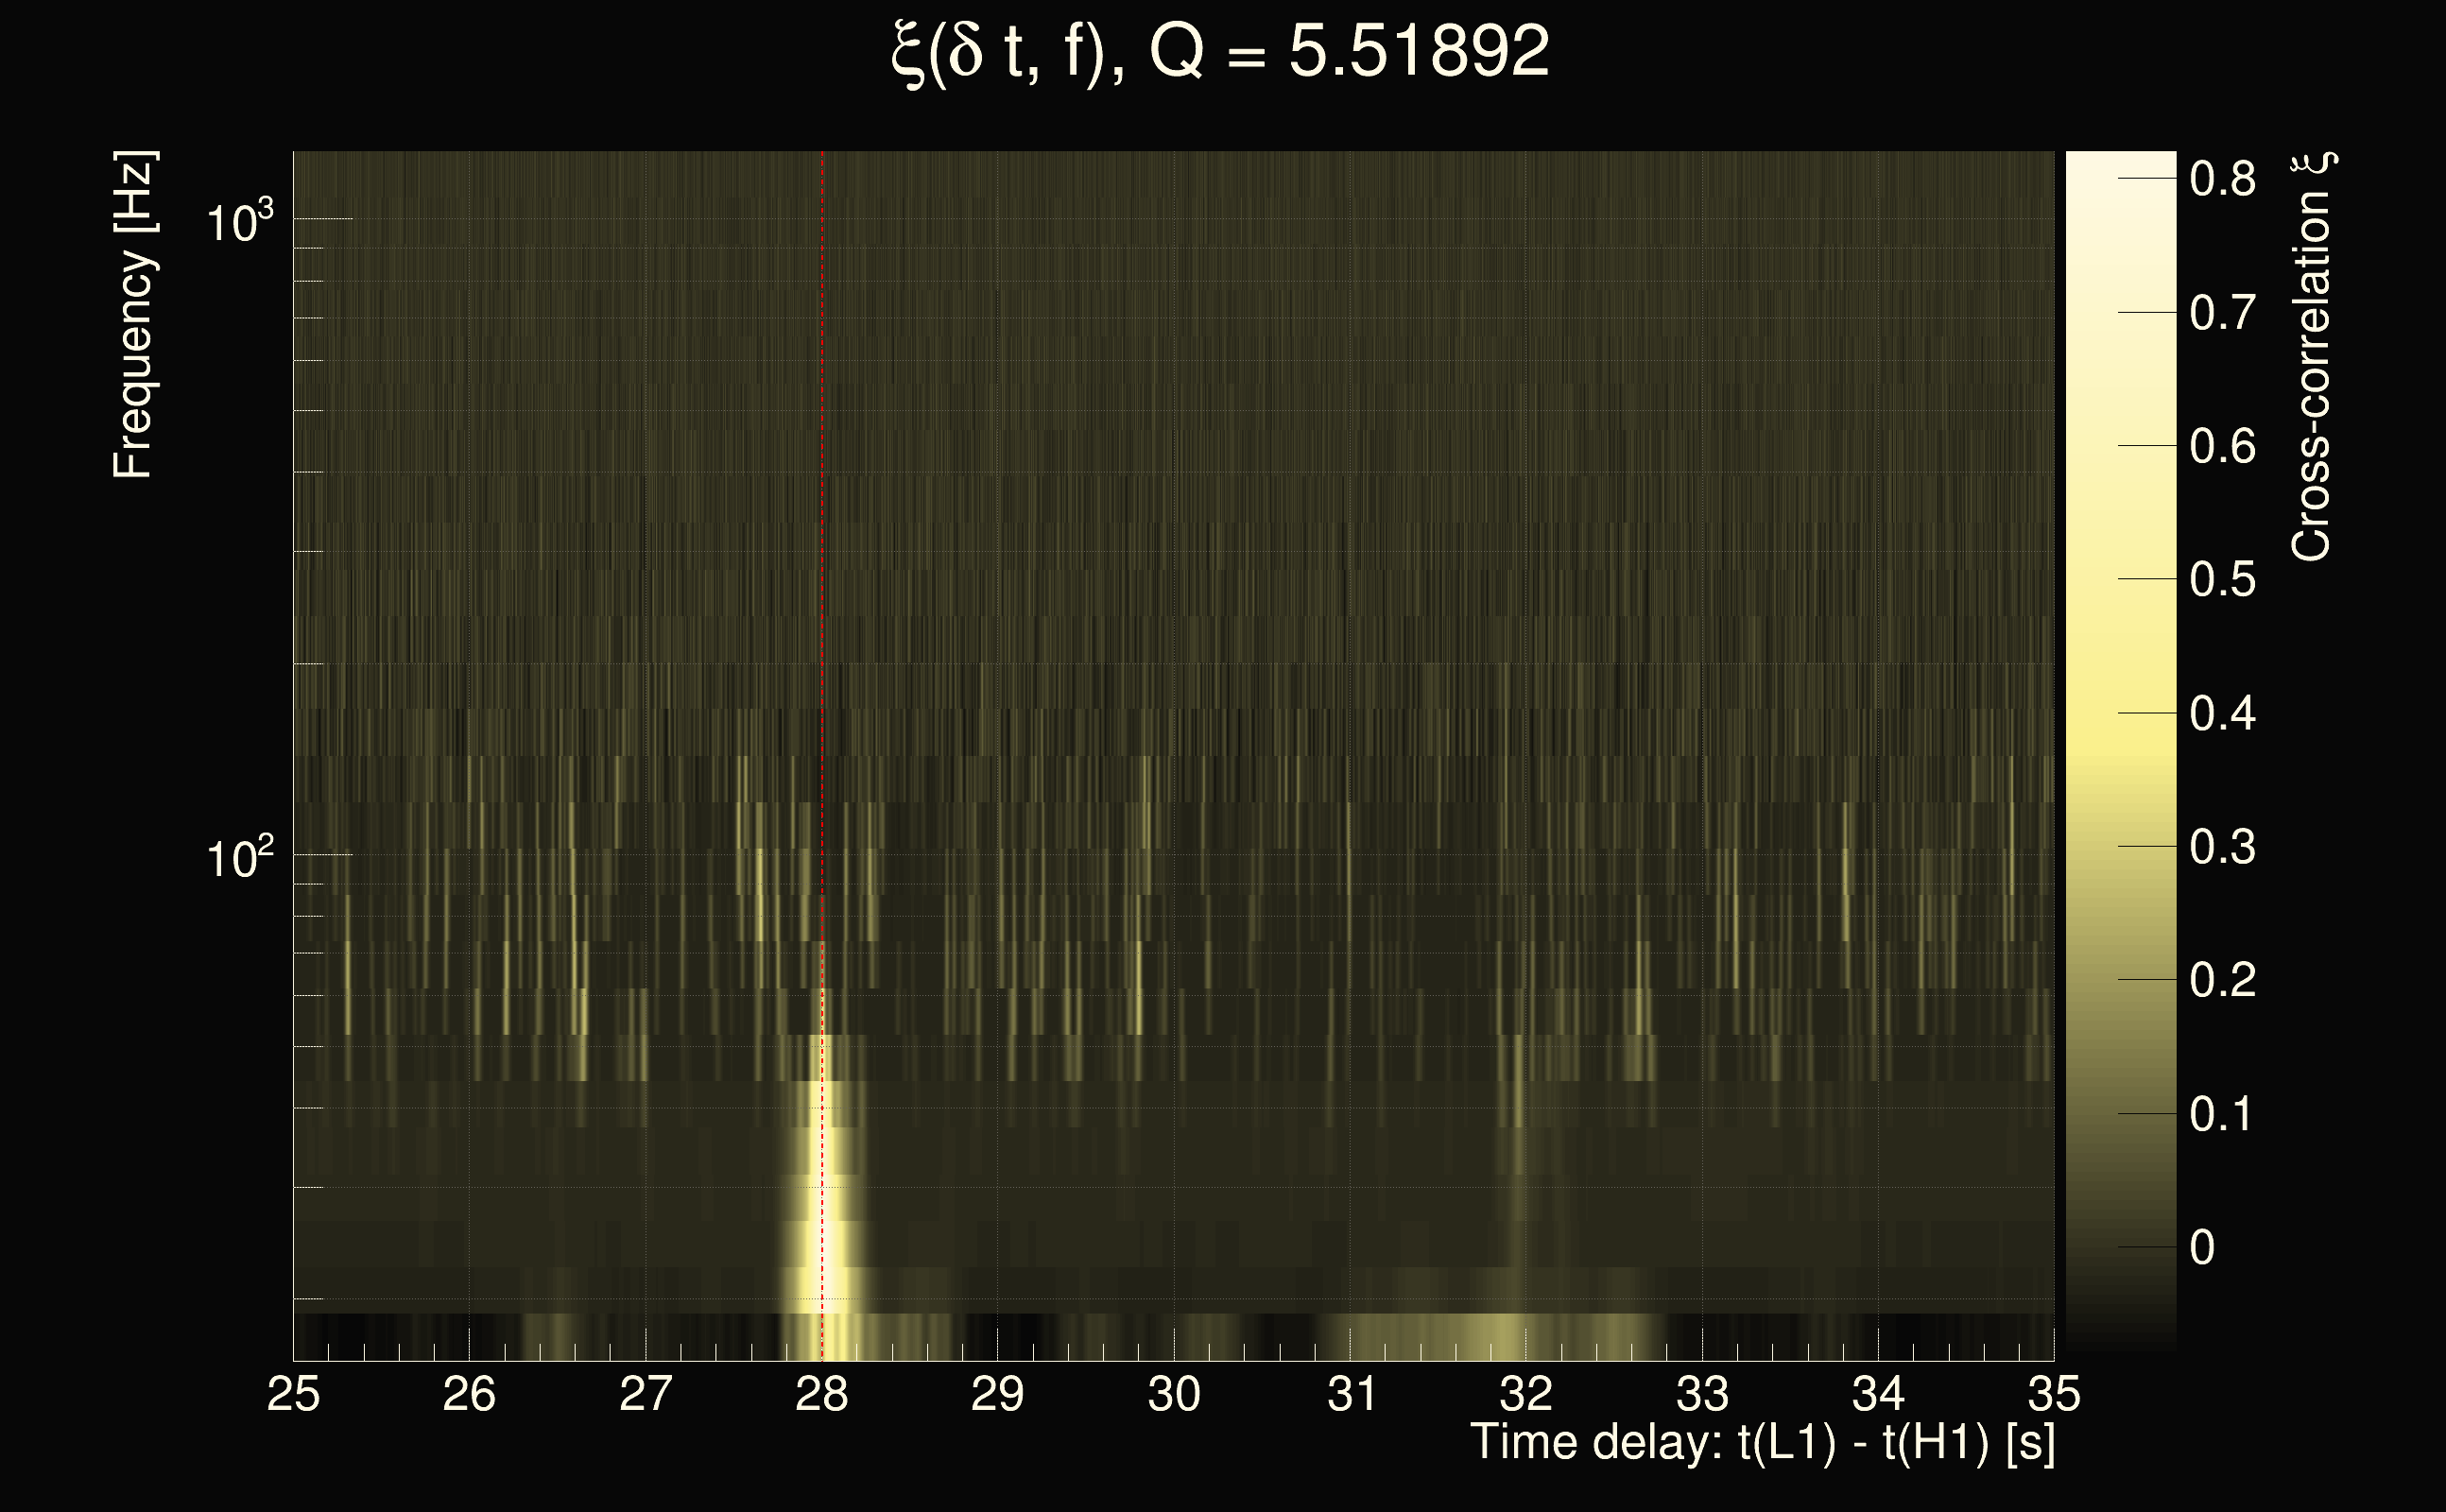Click the 10² frequency tick label

[x=239, y=858]
